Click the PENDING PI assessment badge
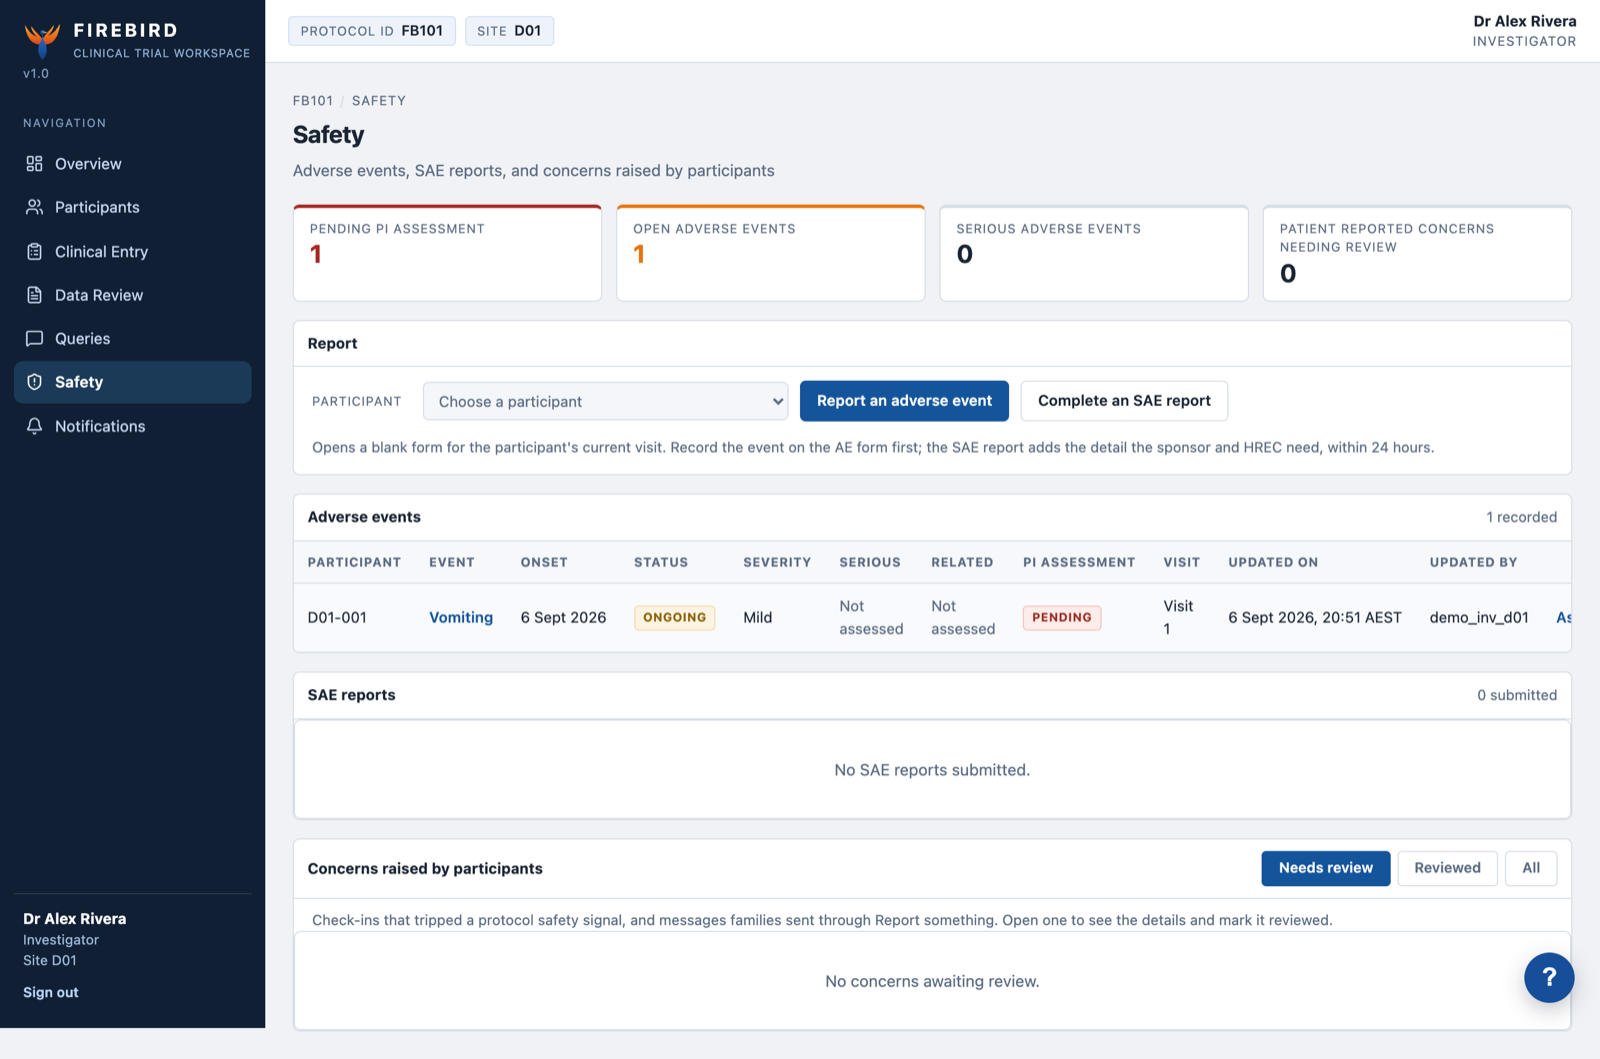 (x=1062, y=617)
